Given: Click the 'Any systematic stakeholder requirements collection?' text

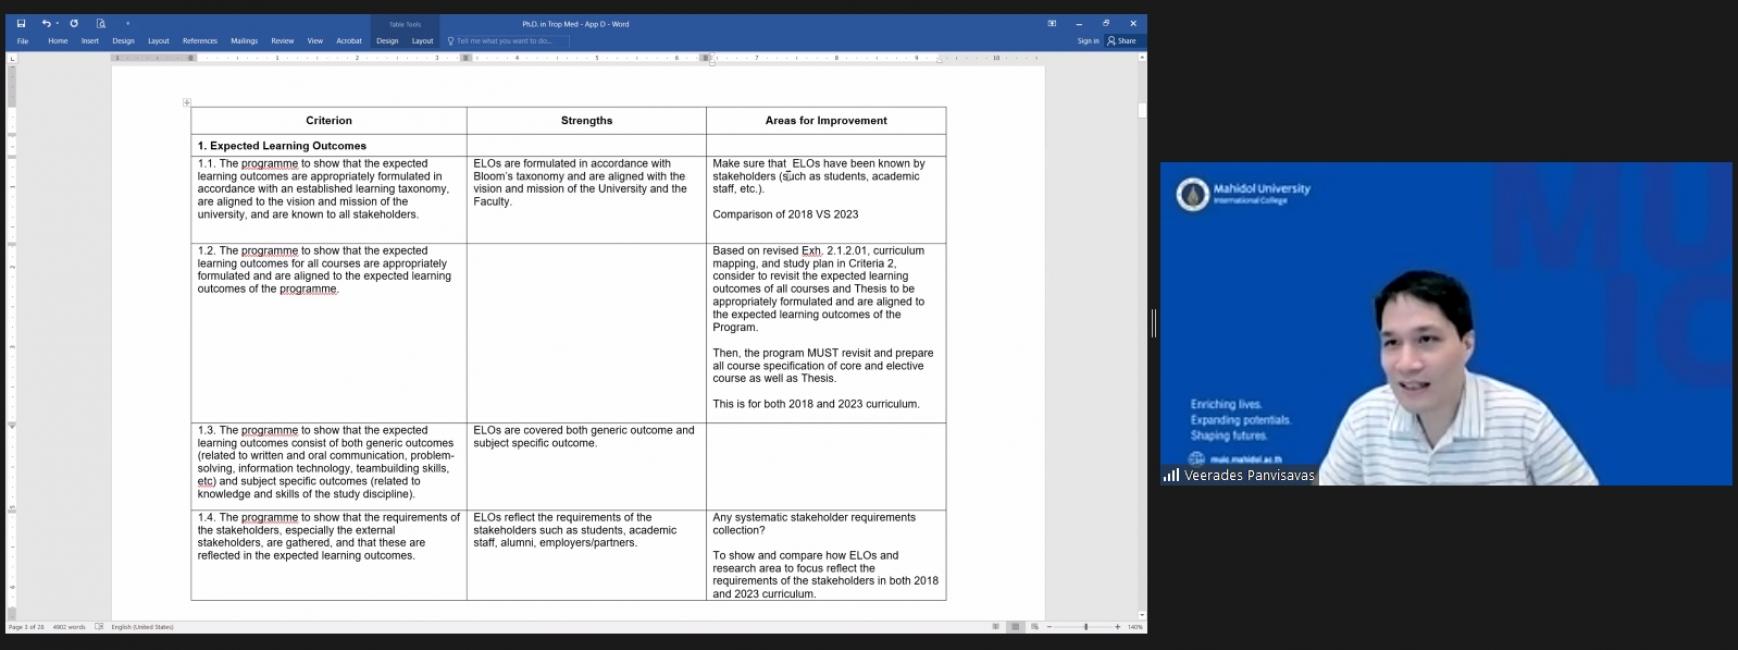Looking at the screenshot, I should pyautogui.click(x=814, y=524).
